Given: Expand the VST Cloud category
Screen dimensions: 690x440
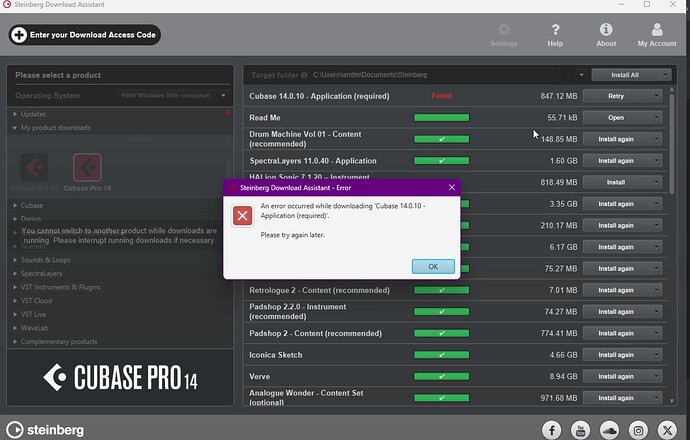Looking at the screenshot, I should pos(15,301).
